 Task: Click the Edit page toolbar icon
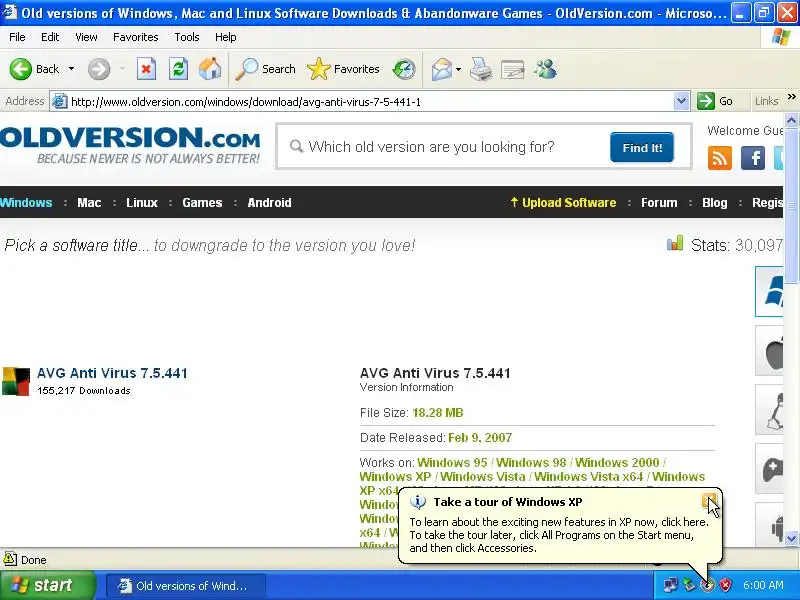tap(512, 69)
